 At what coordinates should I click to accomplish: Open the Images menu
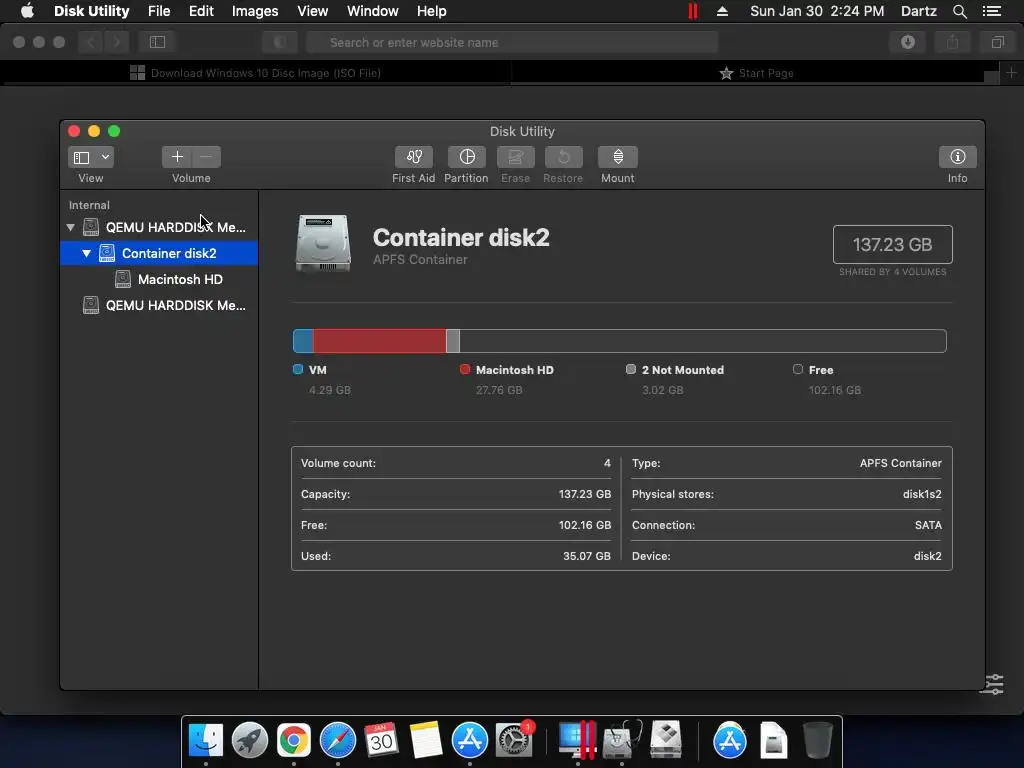pyautogui.click(x=255, y=11)
